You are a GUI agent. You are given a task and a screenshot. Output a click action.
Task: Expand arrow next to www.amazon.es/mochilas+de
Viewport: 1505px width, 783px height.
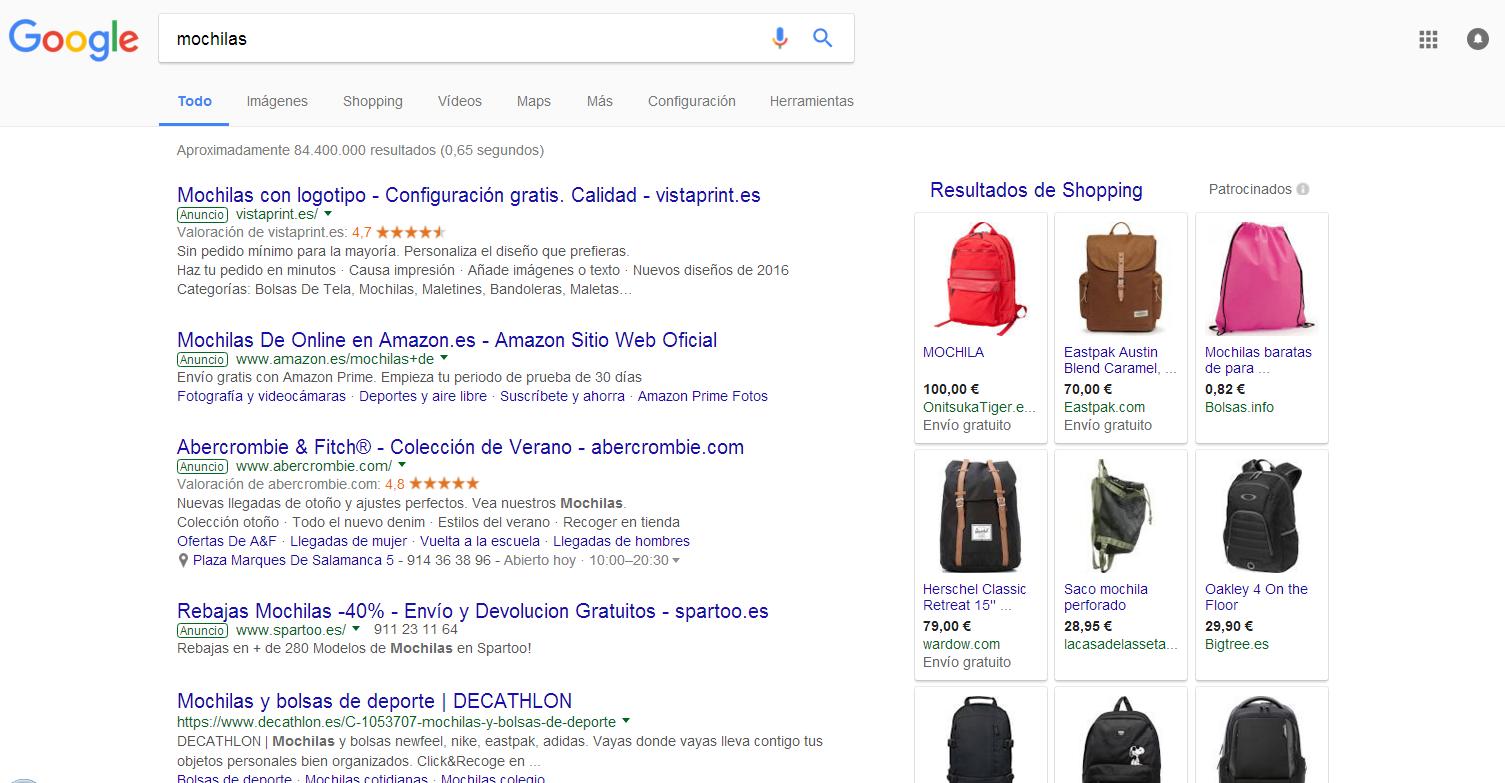coord(444,358)
